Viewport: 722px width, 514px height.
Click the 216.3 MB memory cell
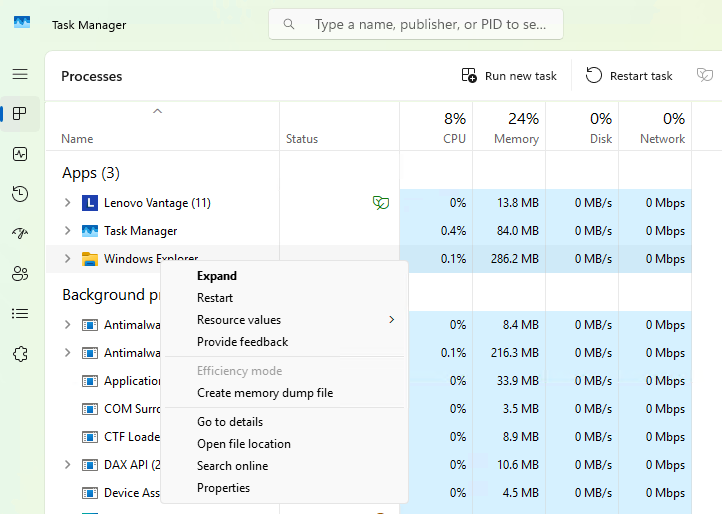[x=509, y=353]
